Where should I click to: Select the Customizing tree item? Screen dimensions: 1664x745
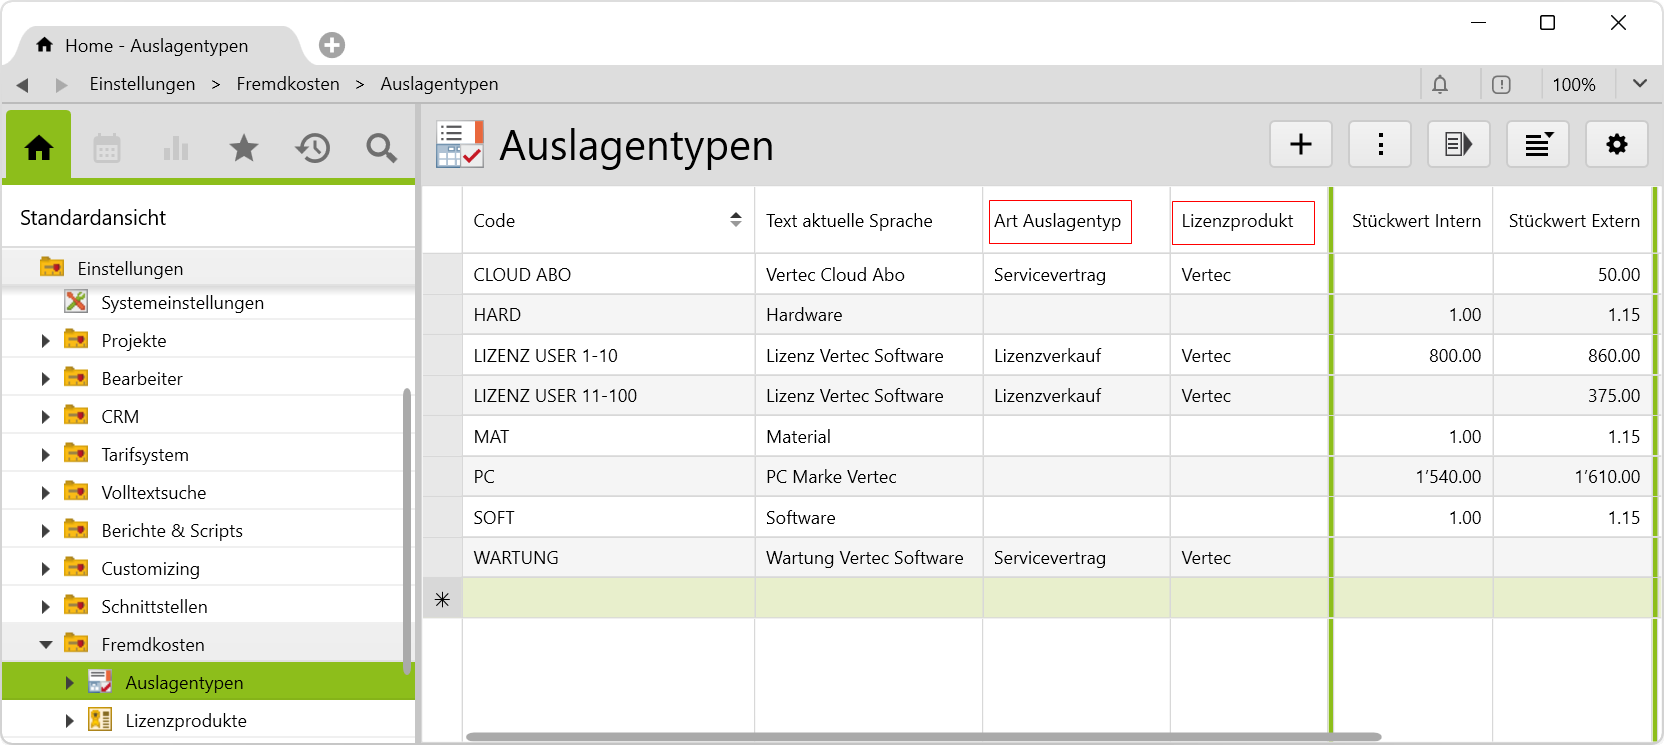(150, 569)
